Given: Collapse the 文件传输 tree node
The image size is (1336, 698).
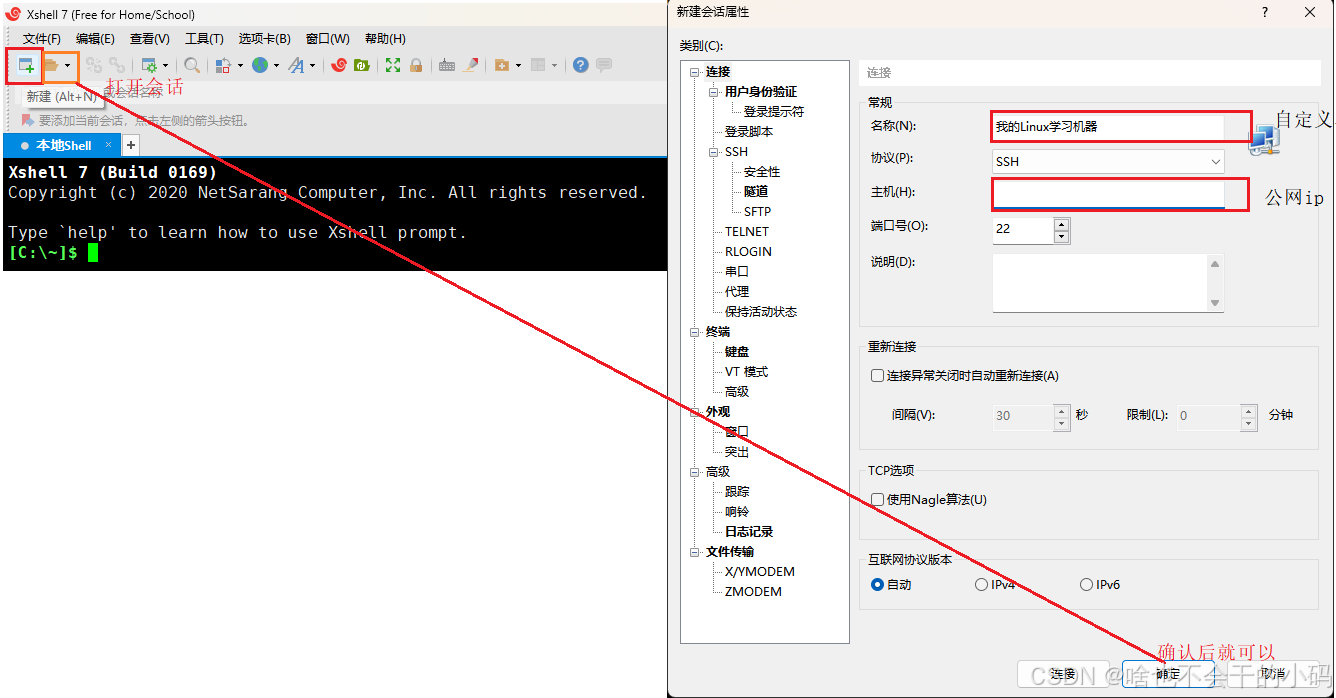Looking at the screenshot, I should tap(695, 551).
